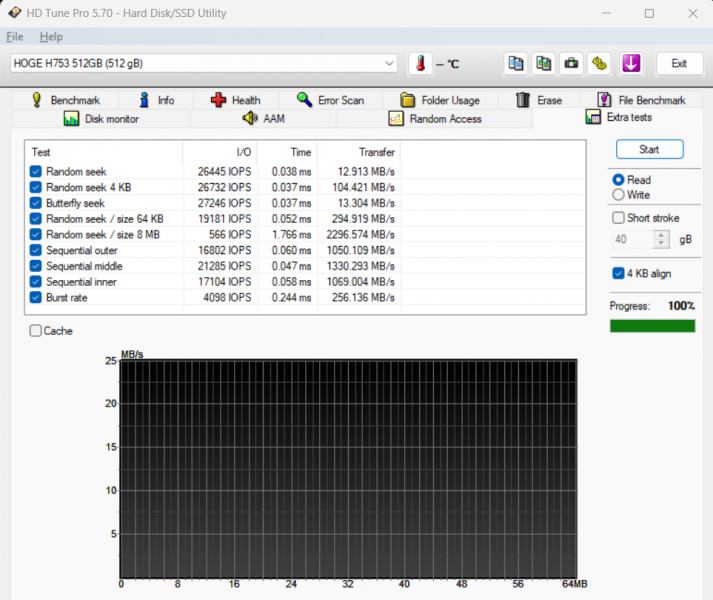The image size is (713, 600).
Task: Click the copy screenshot to clipboard icon
Action: (543, 63)
